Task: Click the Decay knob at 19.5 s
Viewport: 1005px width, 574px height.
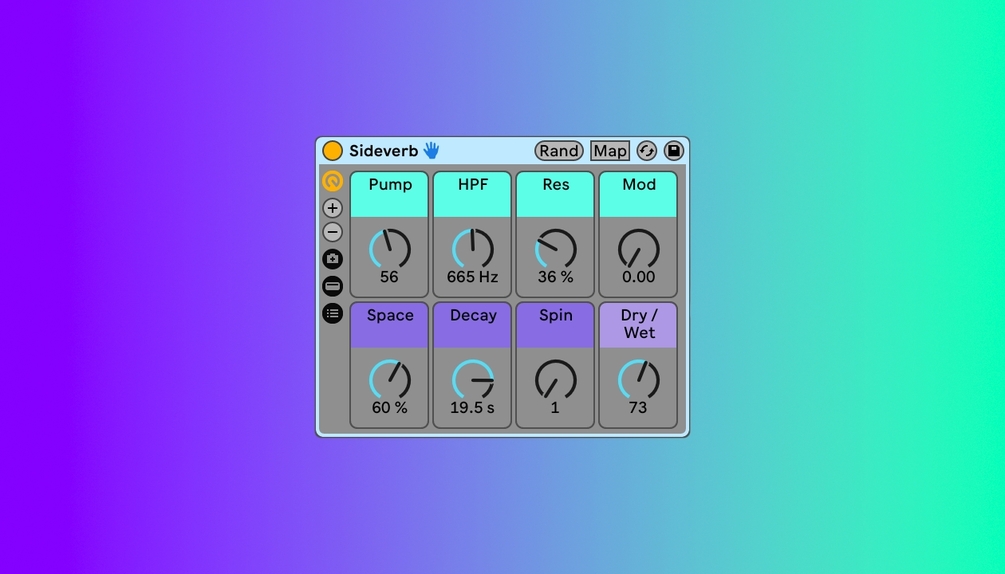Action: [x=472, y=380]
